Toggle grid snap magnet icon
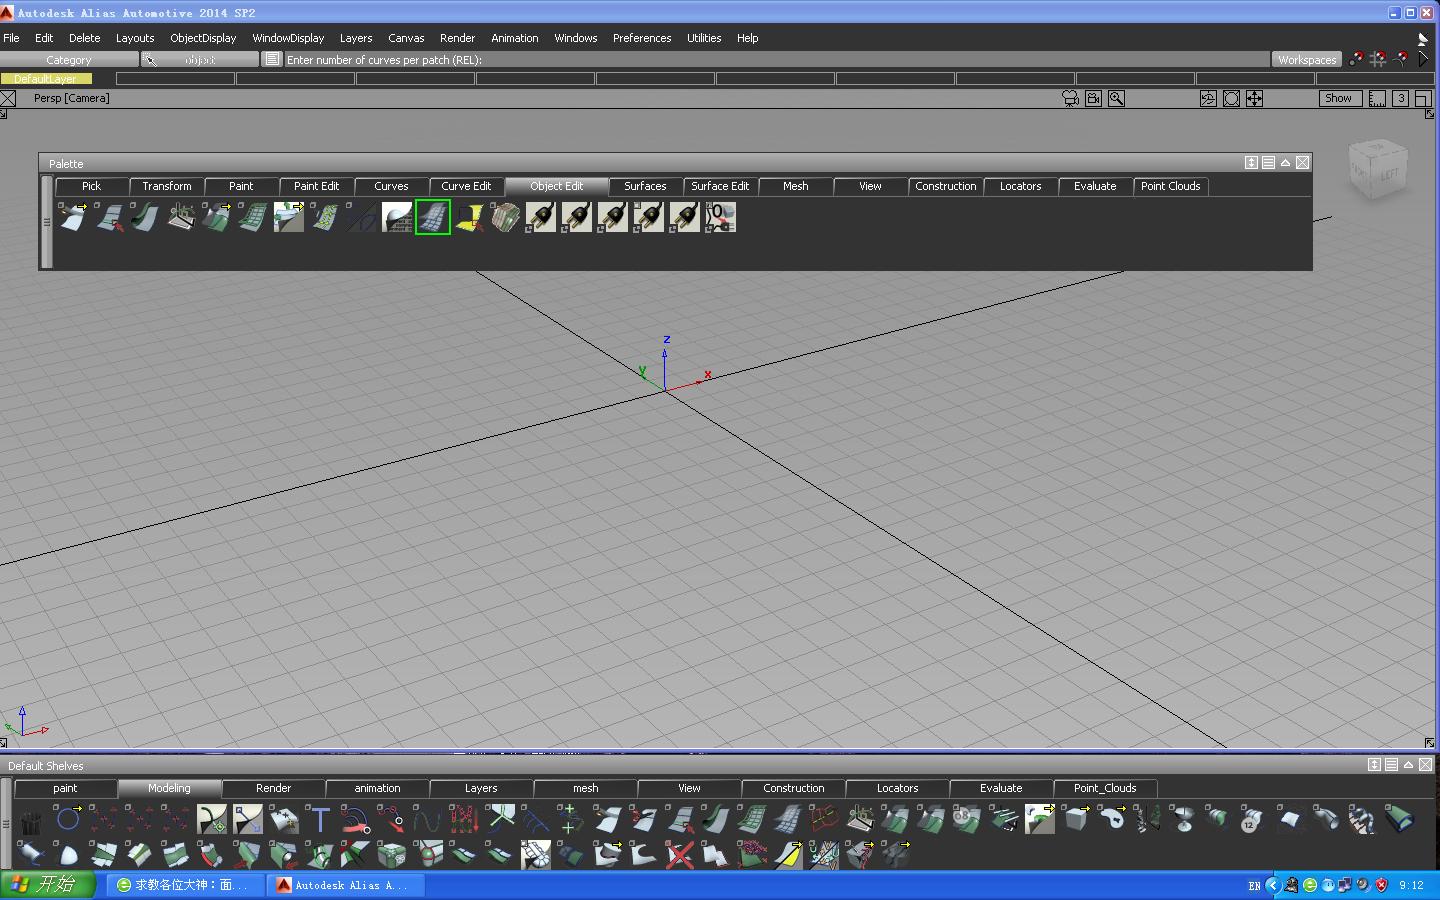This screenshot has width=1440, height=900. [x=1378, y=60]
